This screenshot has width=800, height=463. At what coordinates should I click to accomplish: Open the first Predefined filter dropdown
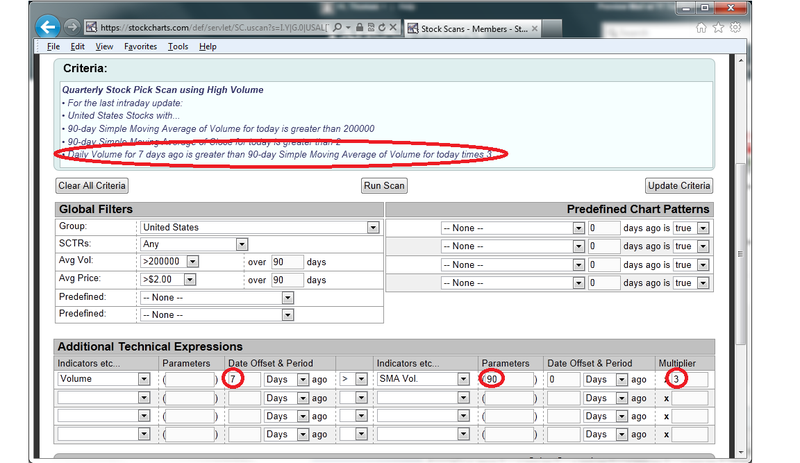click(217, 298)
